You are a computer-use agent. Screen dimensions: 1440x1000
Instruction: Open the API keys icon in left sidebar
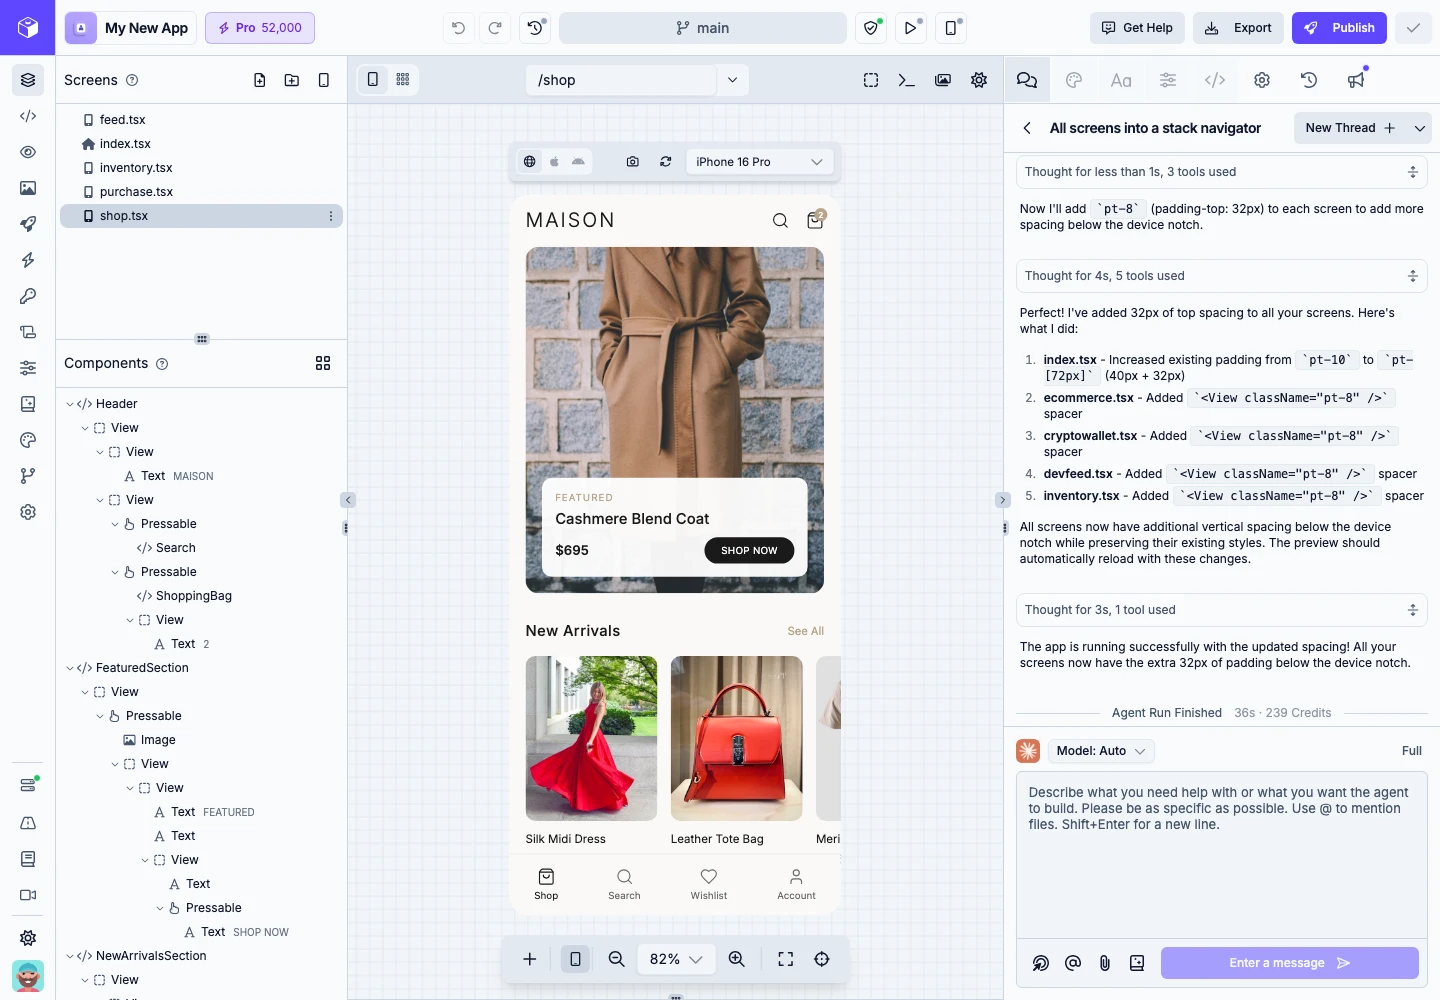point(28,296)
